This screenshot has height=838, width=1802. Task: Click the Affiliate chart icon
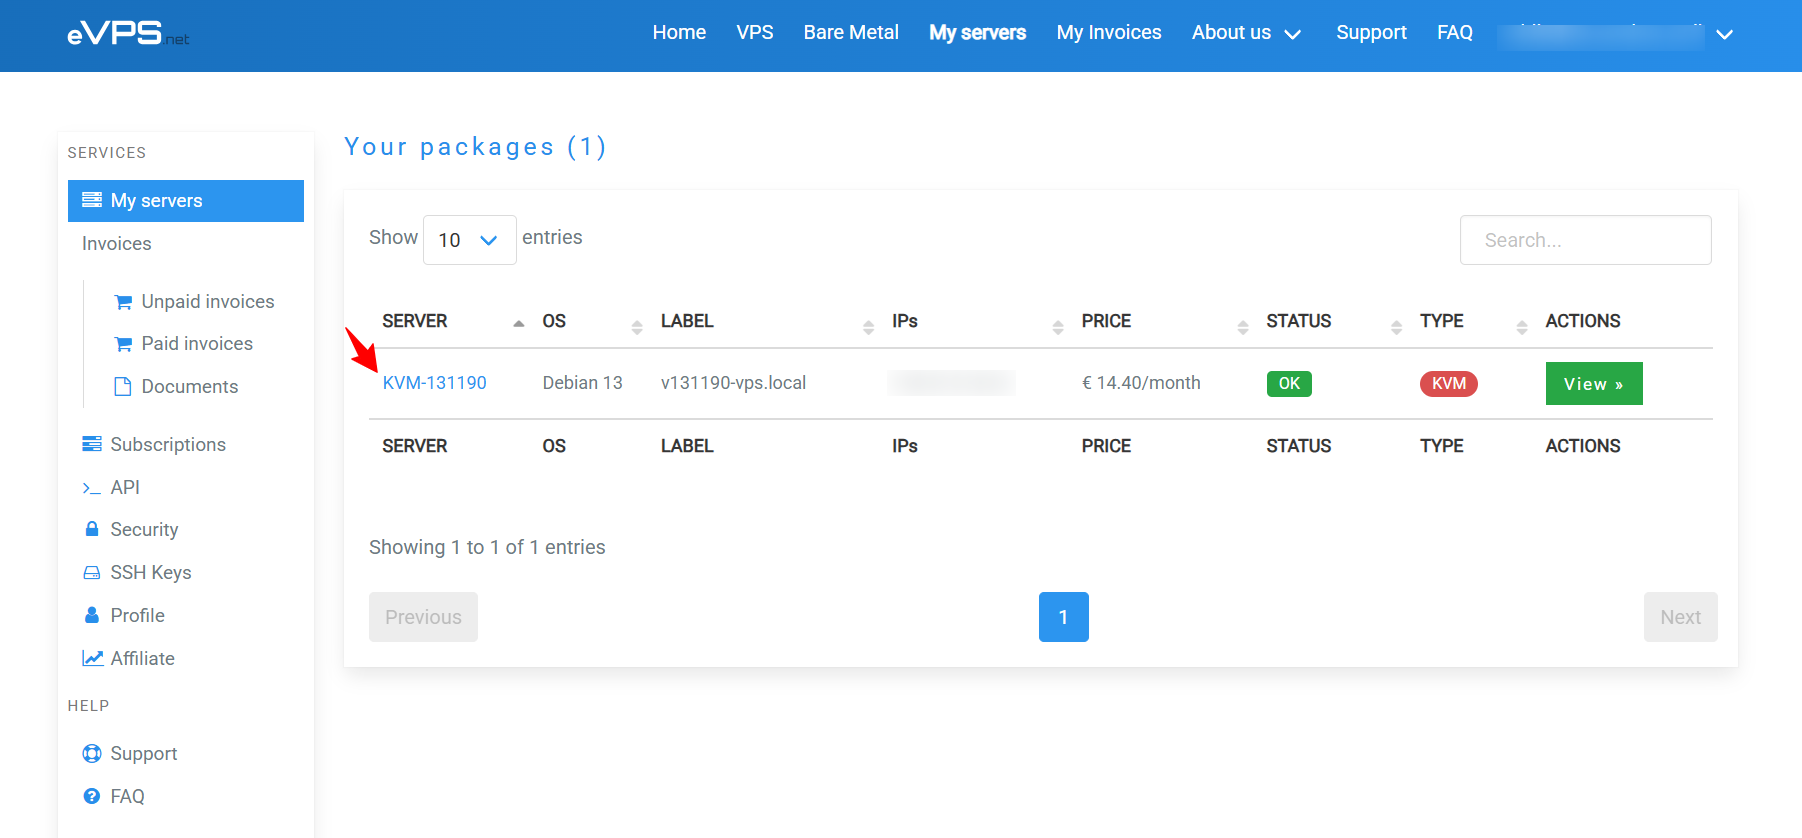click(x=93, y=658)
